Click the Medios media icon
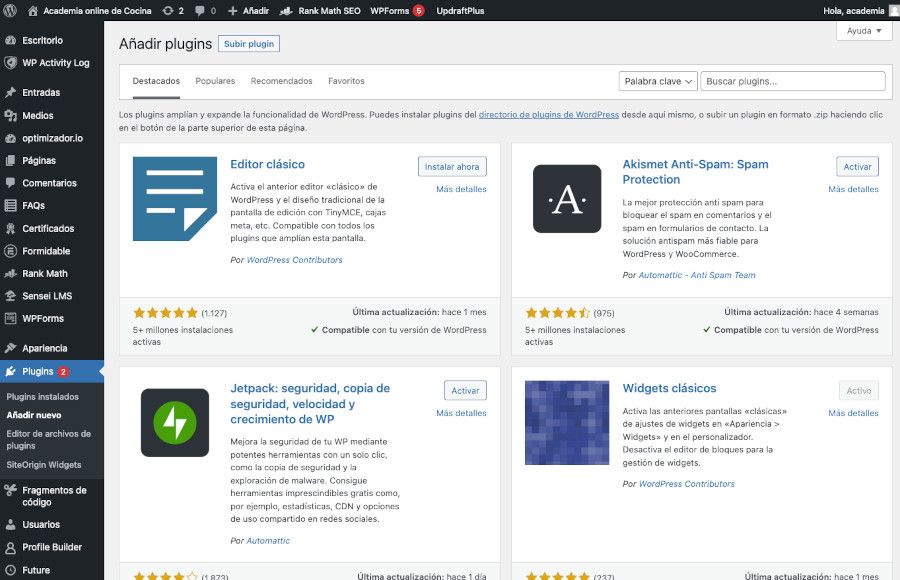900x580 pixels. coord(10,115)
